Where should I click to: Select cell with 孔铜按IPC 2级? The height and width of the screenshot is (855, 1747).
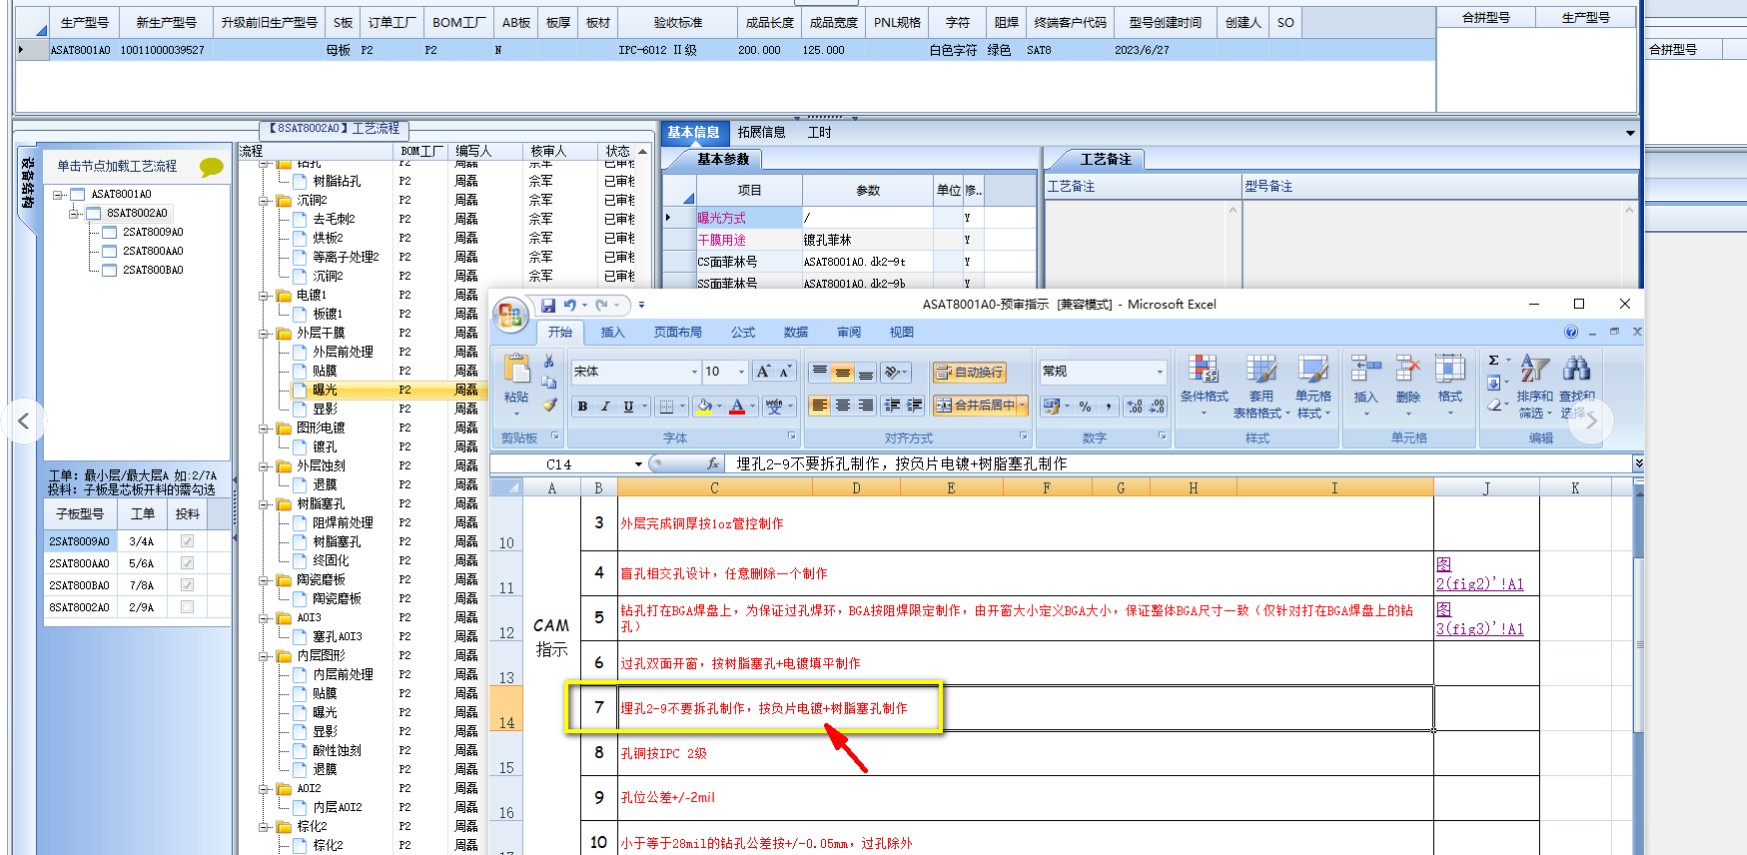click(x=1025, y=753)
